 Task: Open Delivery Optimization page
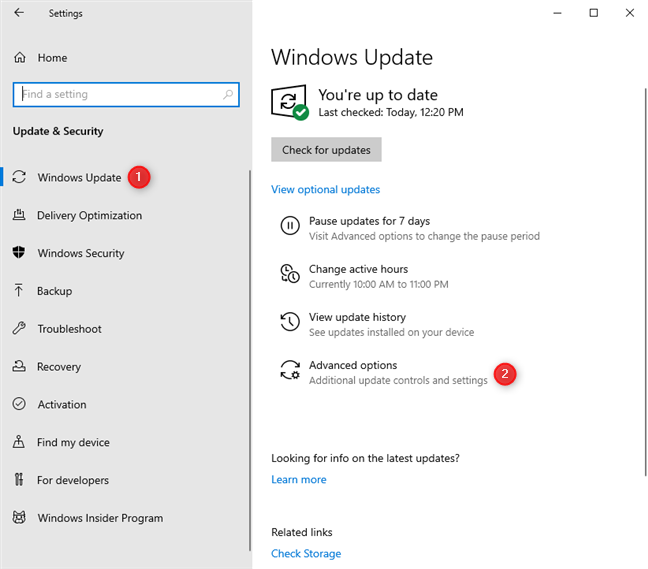(x=89, y=215)
